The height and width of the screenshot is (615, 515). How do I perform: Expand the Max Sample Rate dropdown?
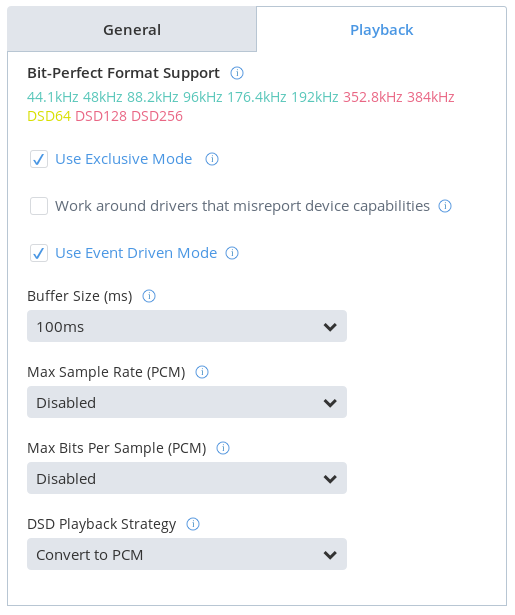[x=187, y=402]
